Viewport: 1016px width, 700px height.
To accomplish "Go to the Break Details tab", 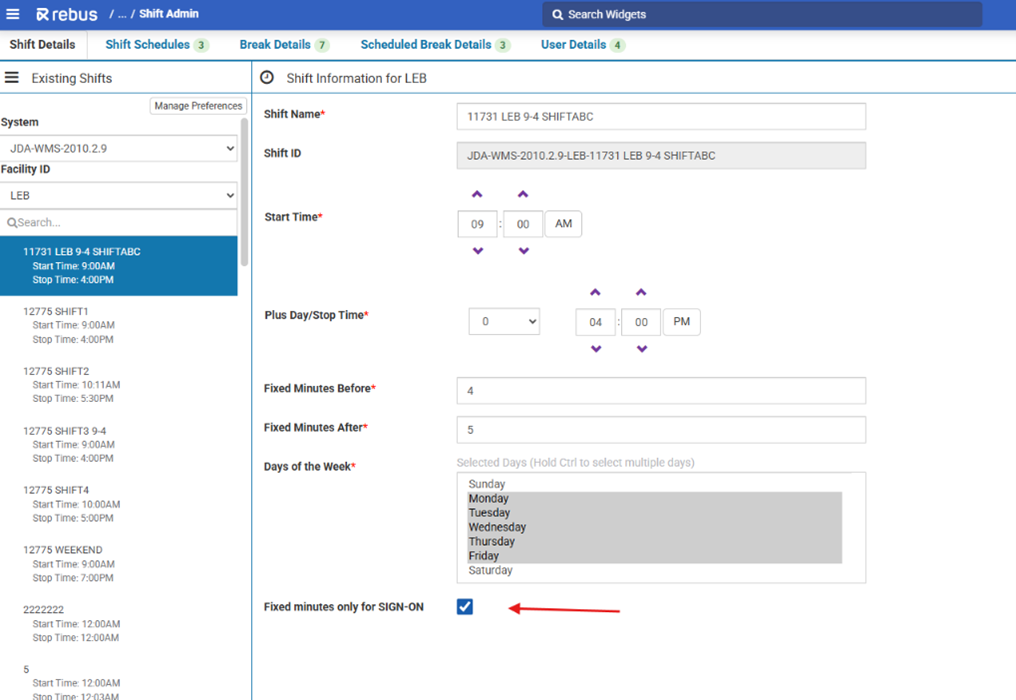I will (x=275, y=45).
